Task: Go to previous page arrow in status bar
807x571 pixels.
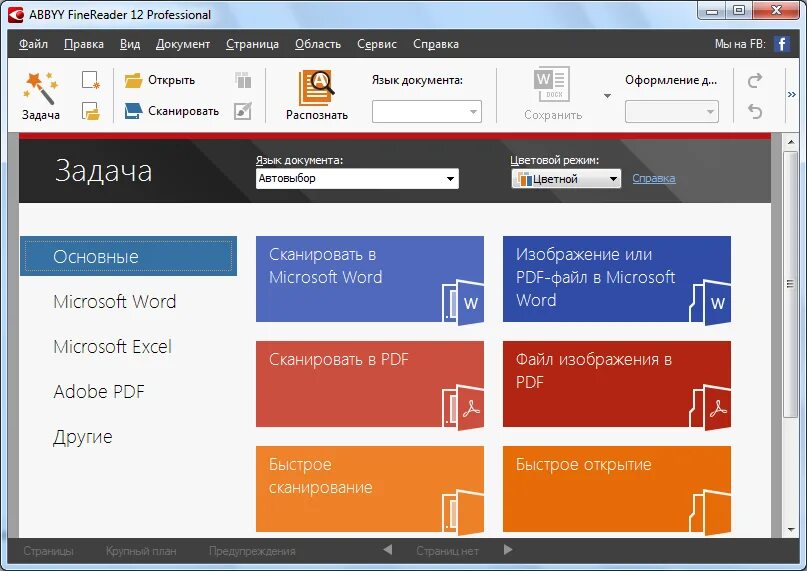Action: pos(388,550)
